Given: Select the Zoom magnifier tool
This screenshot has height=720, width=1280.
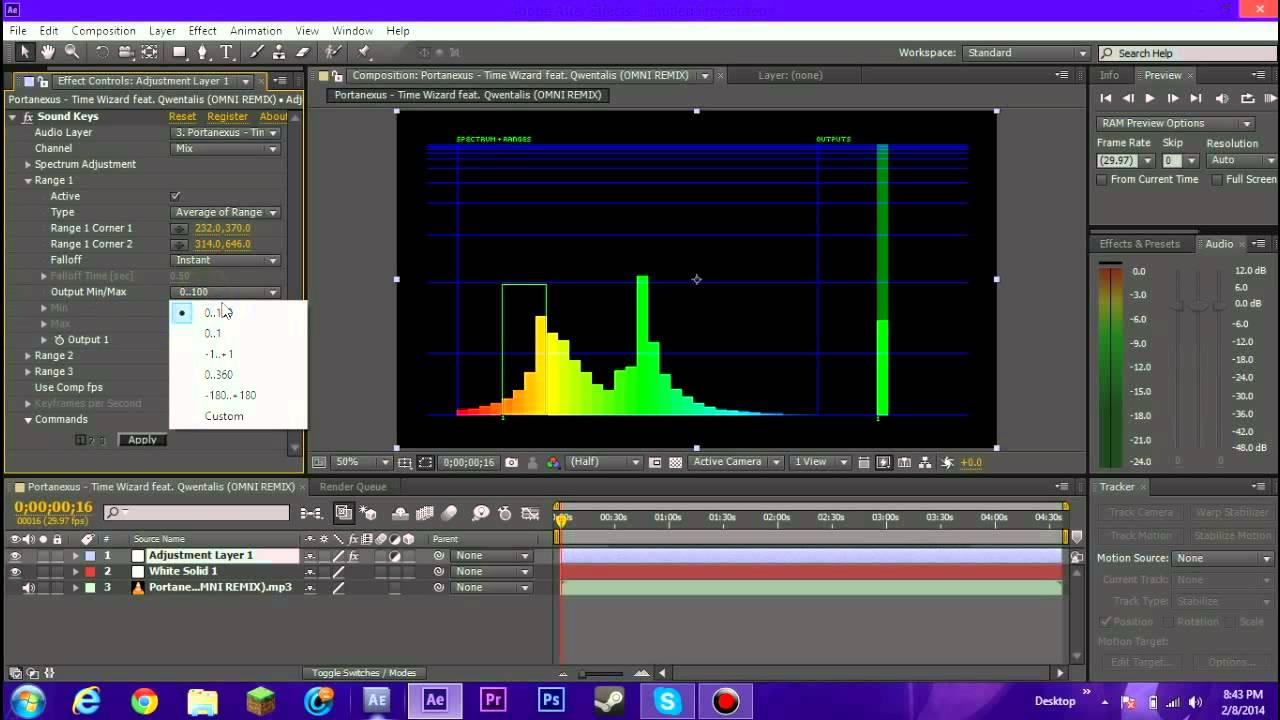Looking at the screenshot, I should [x=72, y=52].
